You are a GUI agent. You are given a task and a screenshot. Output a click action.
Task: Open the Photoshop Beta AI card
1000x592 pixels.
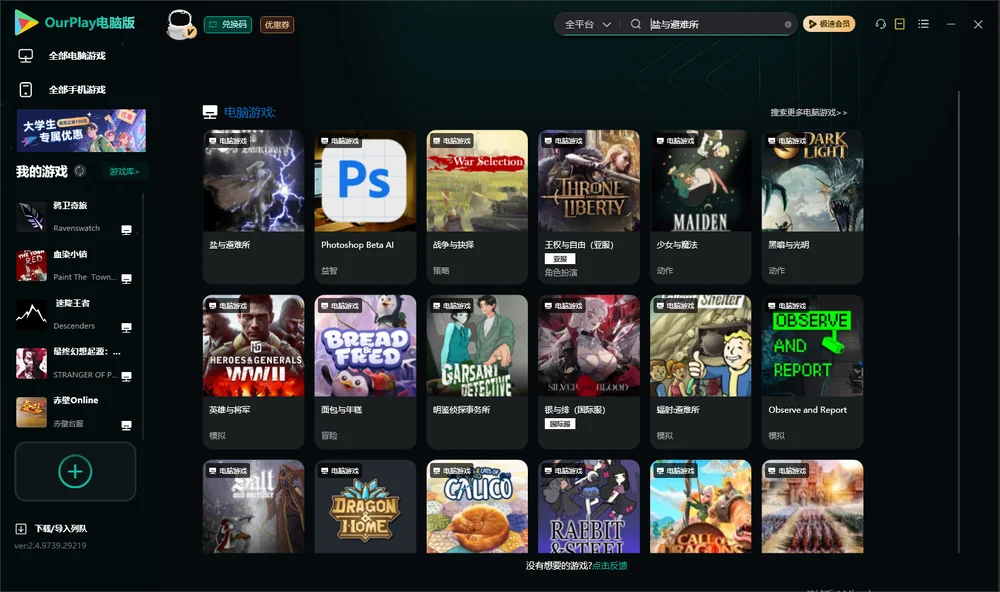click(365, 207)
